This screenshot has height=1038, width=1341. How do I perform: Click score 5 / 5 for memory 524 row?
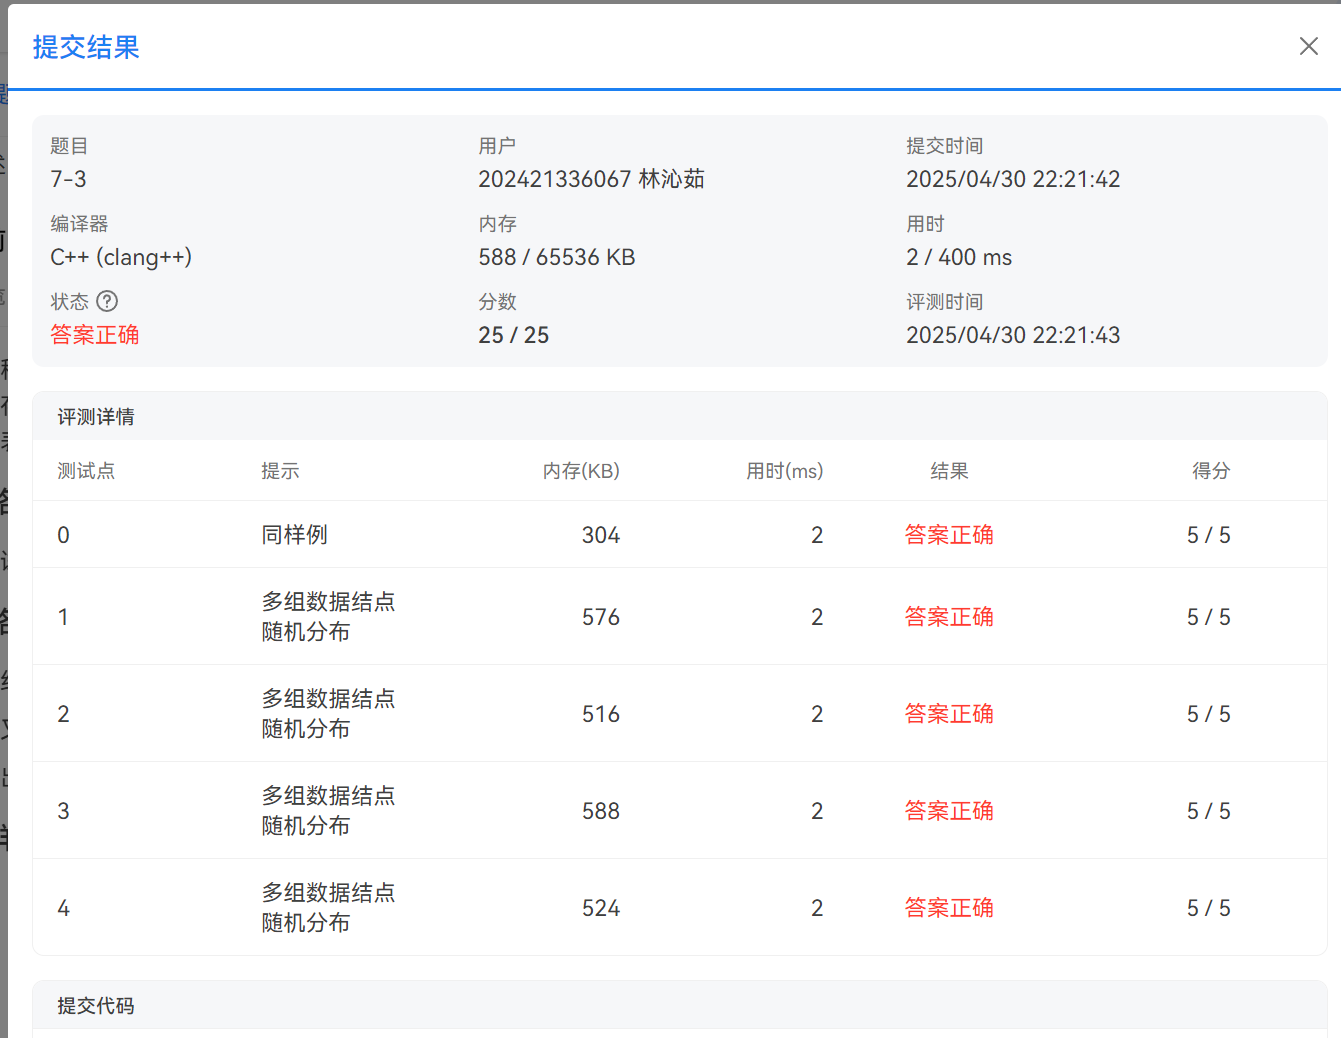tap(1209, 908)
